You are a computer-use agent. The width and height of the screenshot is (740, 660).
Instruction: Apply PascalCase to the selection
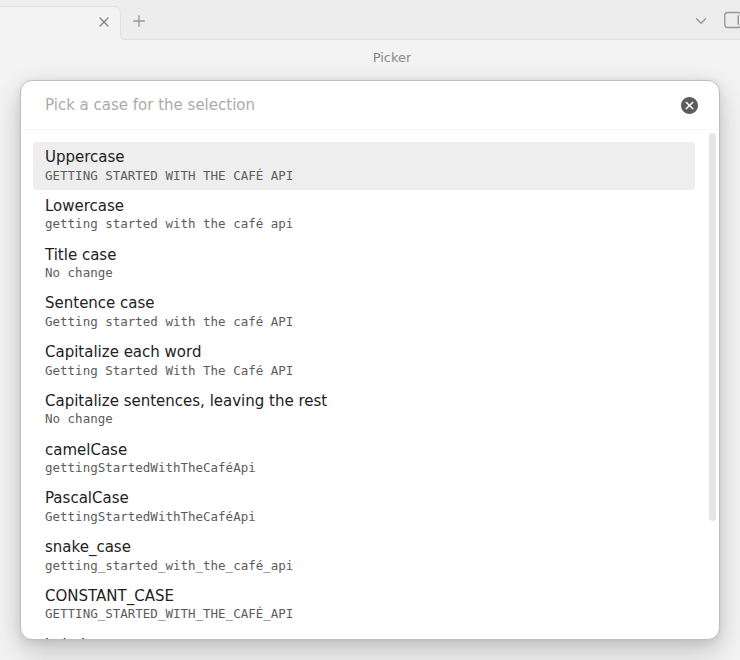click(364, 507)
